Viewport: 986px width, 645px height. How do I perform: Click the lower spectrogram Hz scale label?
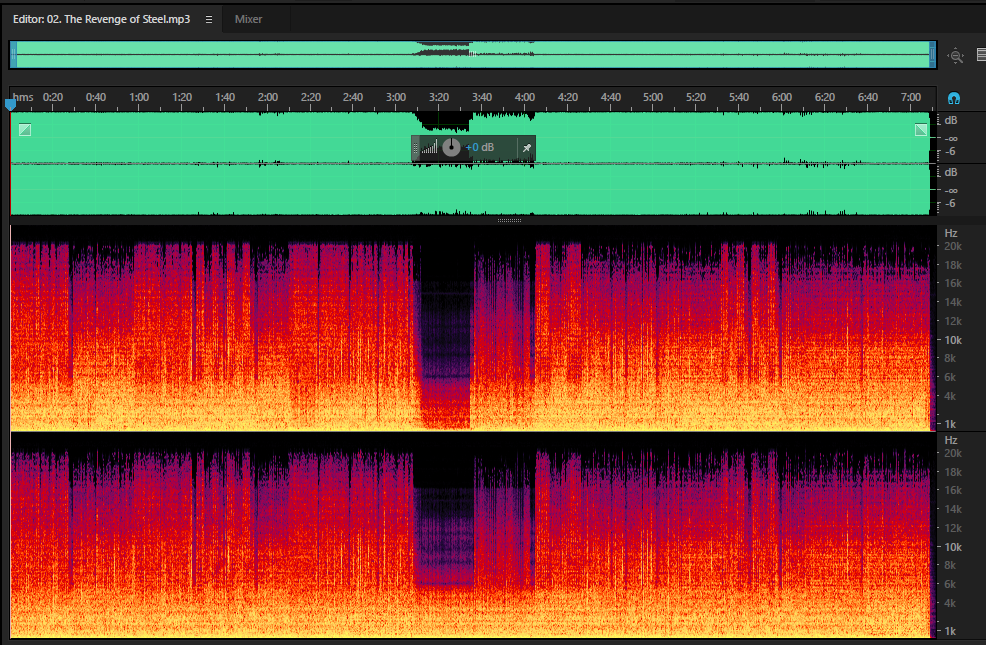click(x=951, y=440)
